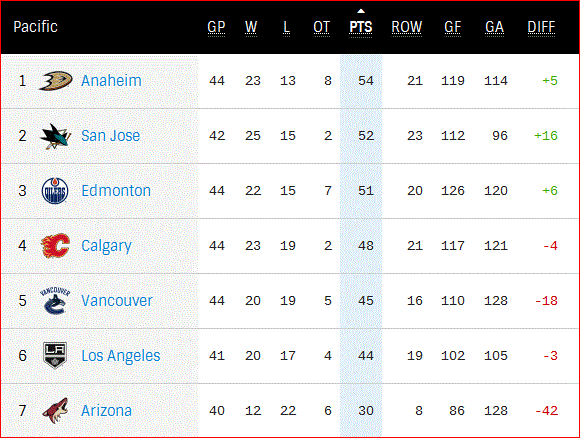Sort by ROW column header

pos(407,27)
